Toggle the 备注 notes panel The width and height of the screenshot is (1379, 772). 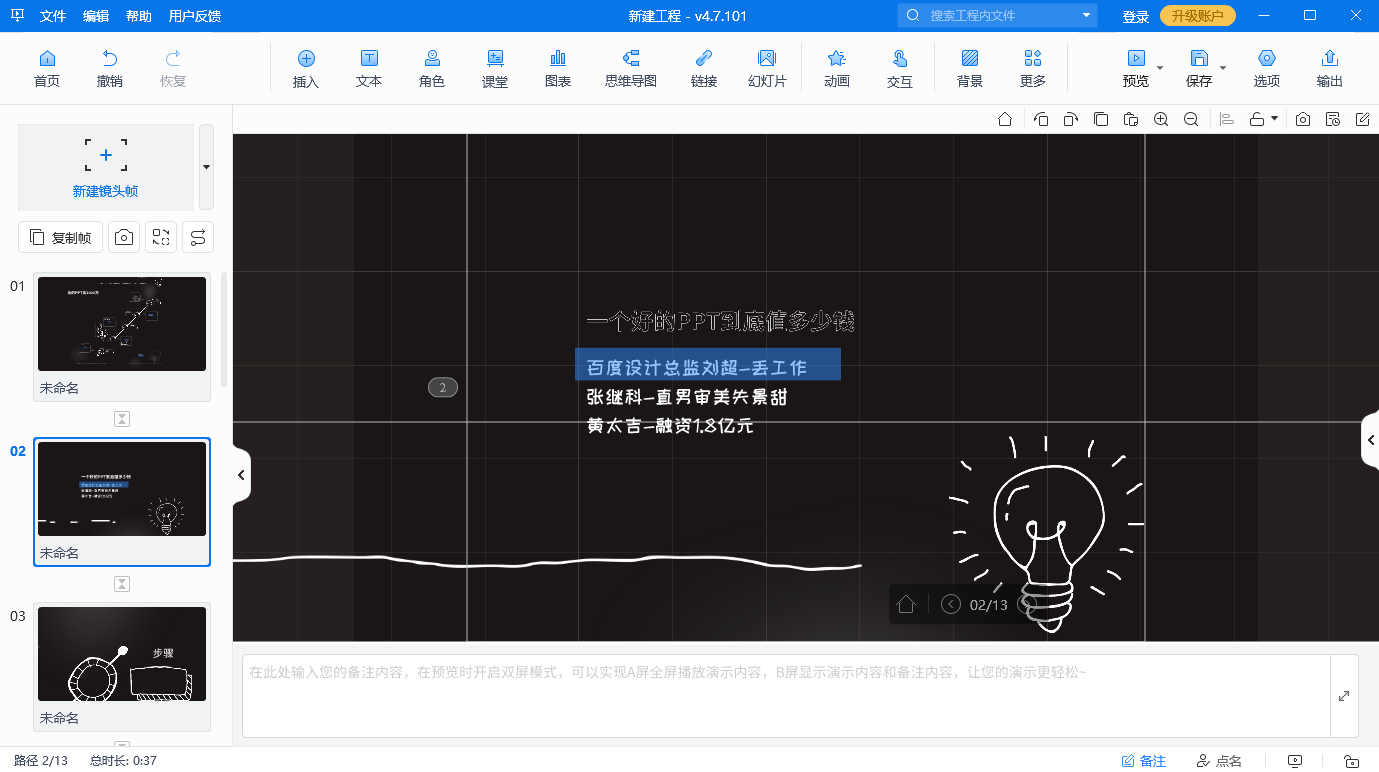coord(1144,761)
